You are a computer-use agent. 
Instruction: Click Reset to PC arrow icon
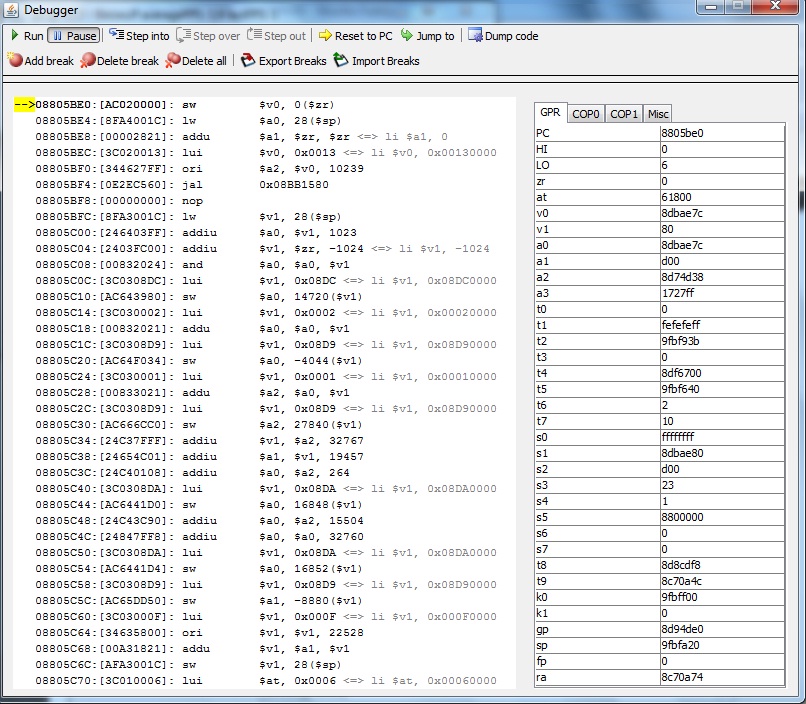tap(325, 36)
